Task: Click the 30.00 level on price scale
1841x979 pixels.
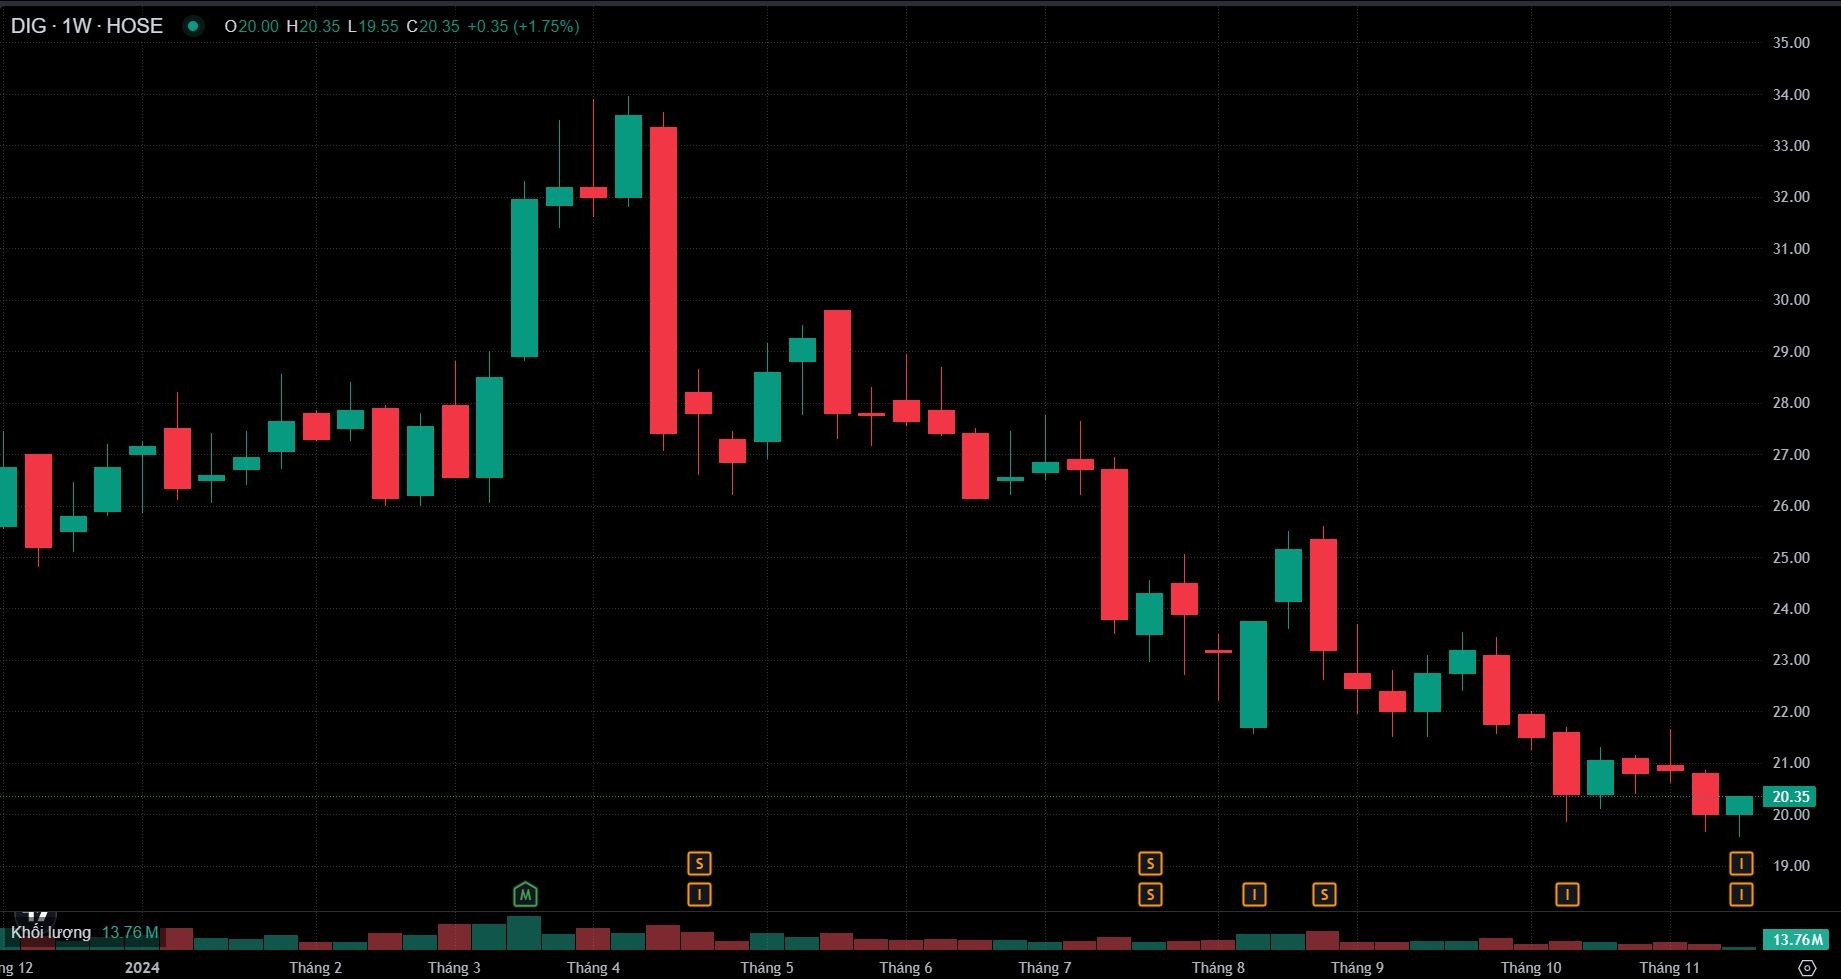Action: click(1790, 300)
